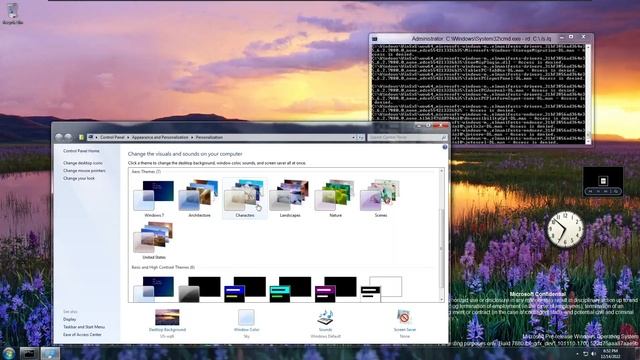Screen dimensions: 640x360
Task: Click the Administrator command prompt title bar
Action: [x=482, y=39]
